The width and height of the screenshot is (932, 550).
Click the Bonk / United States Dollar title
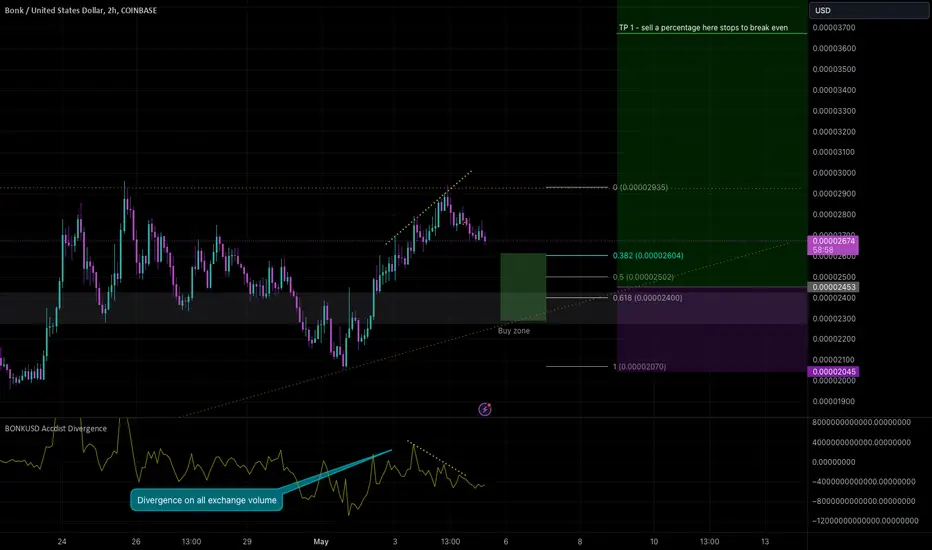(81, 10)
